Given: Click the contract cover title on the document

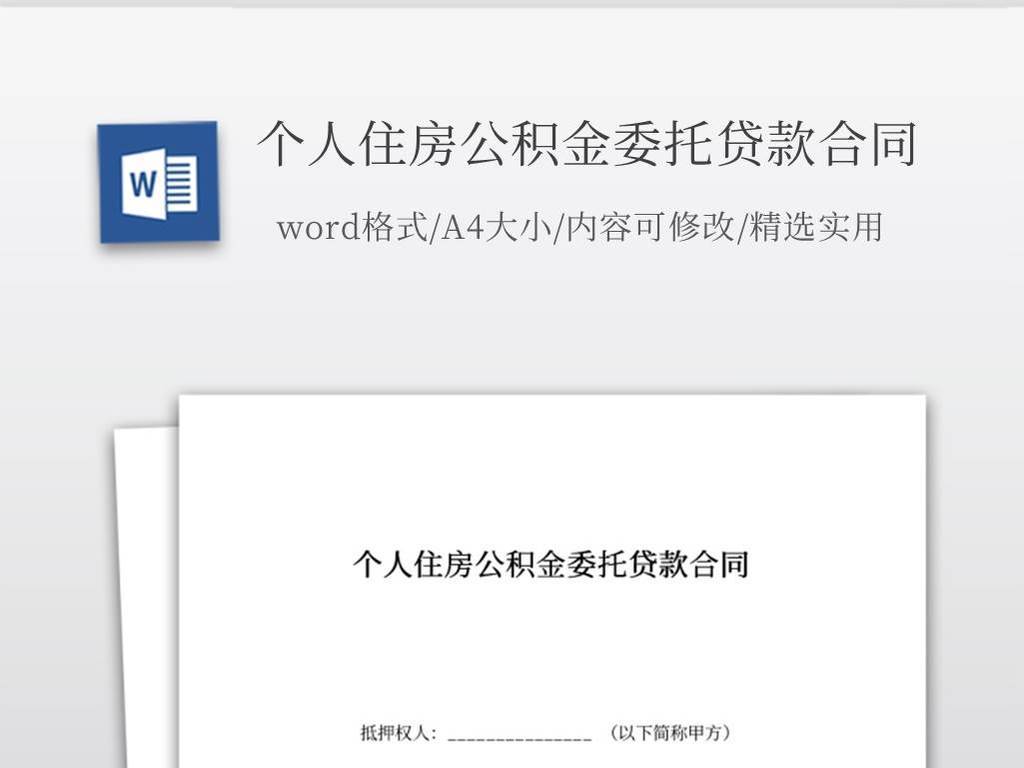Looking at the screenshot, I should tap(553, 563).
